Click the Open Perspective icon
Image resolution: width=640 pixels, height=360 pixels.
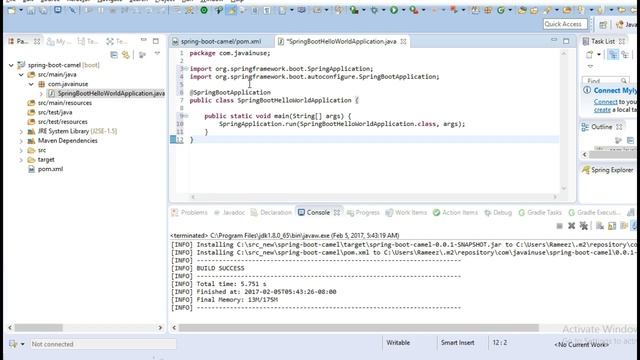[x=603, y=25]
